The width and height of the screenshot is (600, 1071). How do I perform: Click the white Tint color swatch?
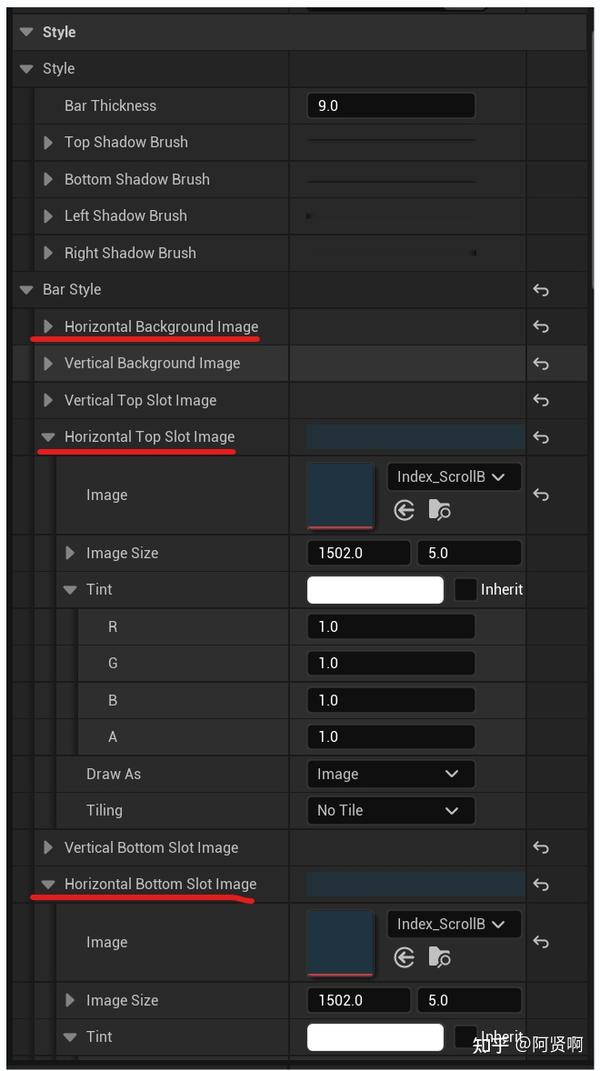(375, 589)
